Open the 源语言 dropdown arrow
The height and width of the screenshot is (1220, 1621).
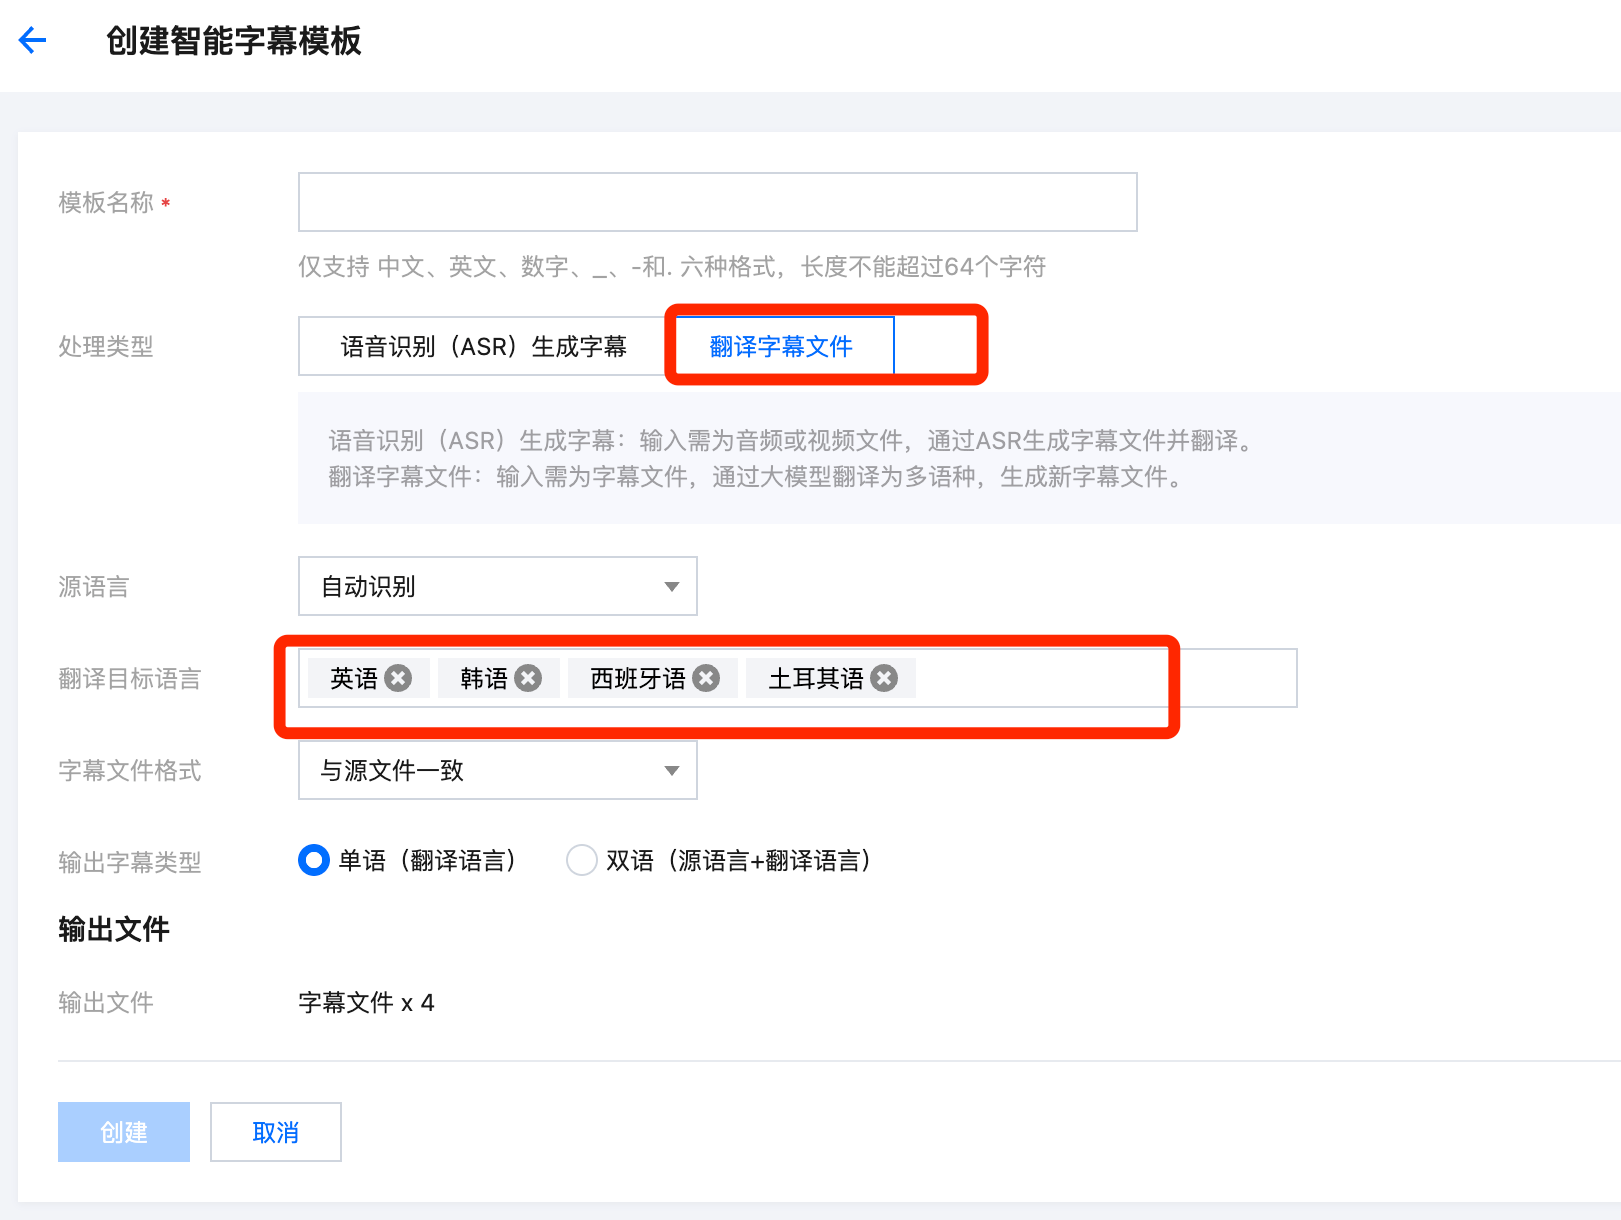tap(672, 587)
